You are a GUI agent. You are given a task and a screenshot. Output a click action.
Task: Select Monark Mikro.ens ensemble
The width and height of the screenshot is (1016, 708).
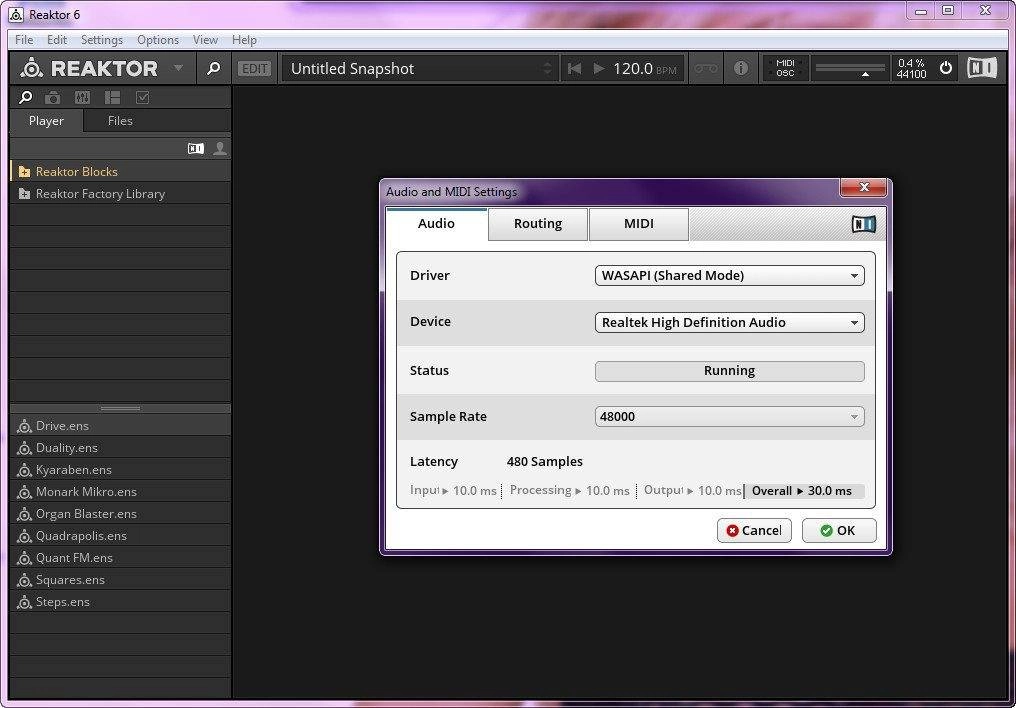[x=121, y=492]
